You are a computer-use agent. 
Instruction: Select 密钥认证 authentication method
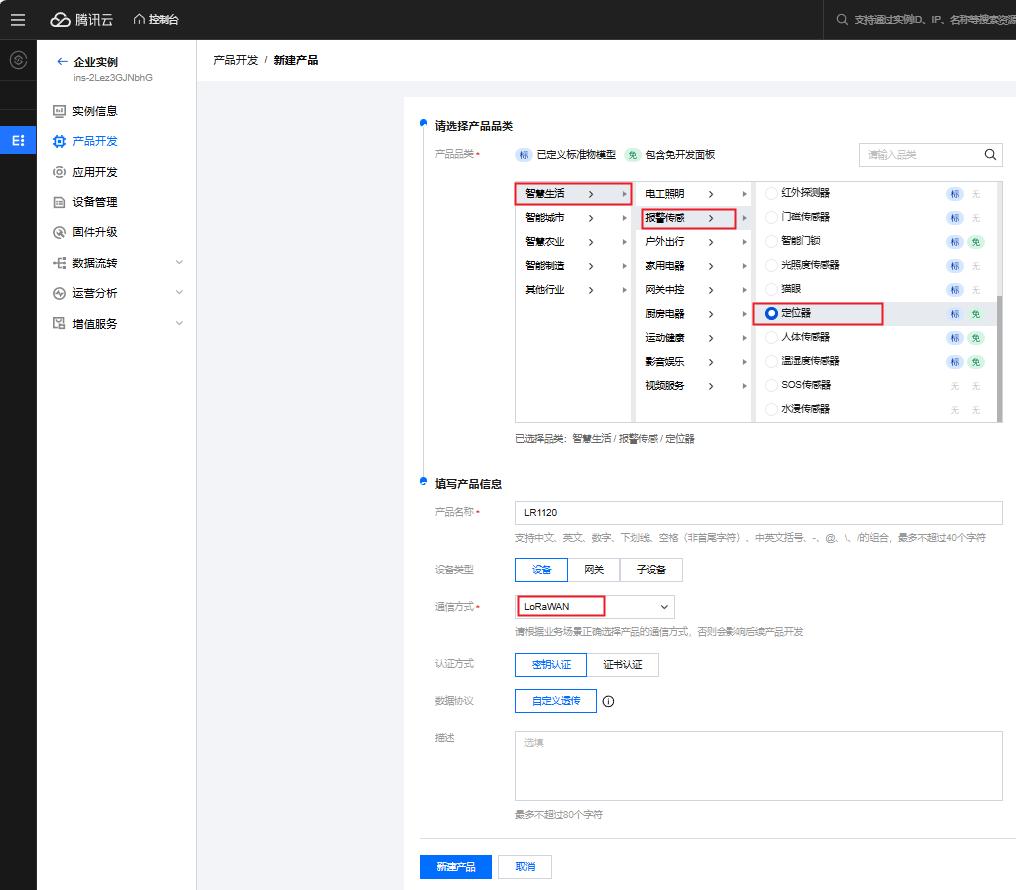coord(551,665)
